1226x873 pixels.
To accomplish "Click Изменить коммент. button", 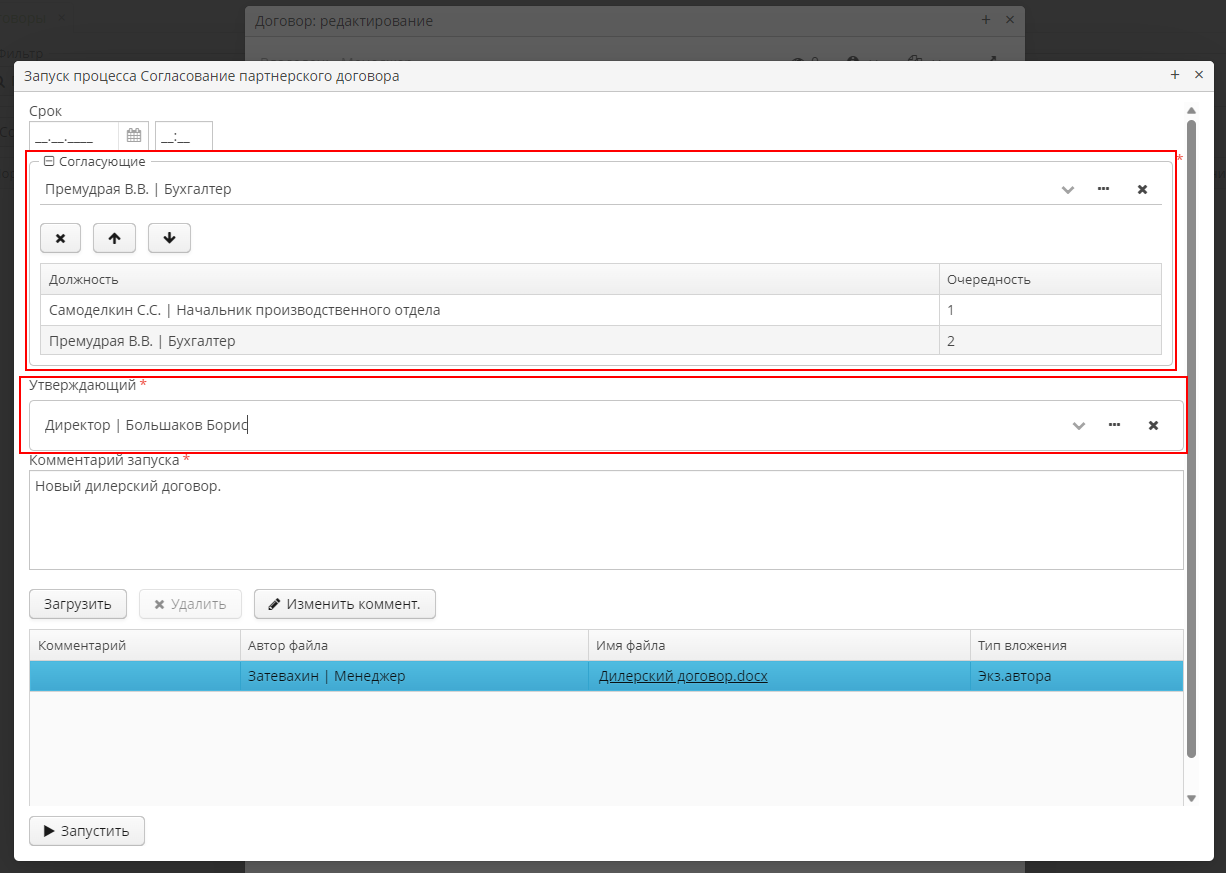I will tap(344, 604).
